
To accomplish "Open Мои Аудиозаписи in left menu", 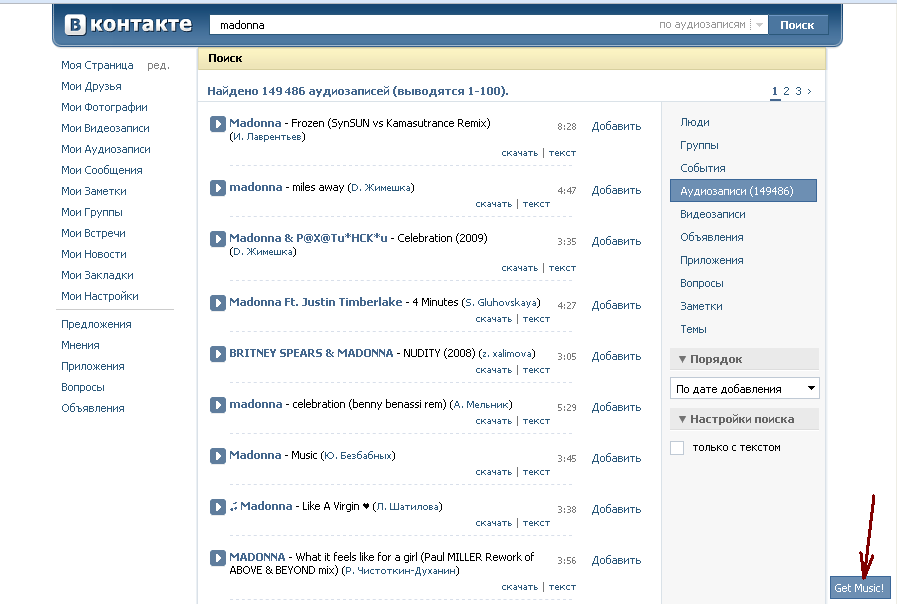I will (x=106, y=149).
